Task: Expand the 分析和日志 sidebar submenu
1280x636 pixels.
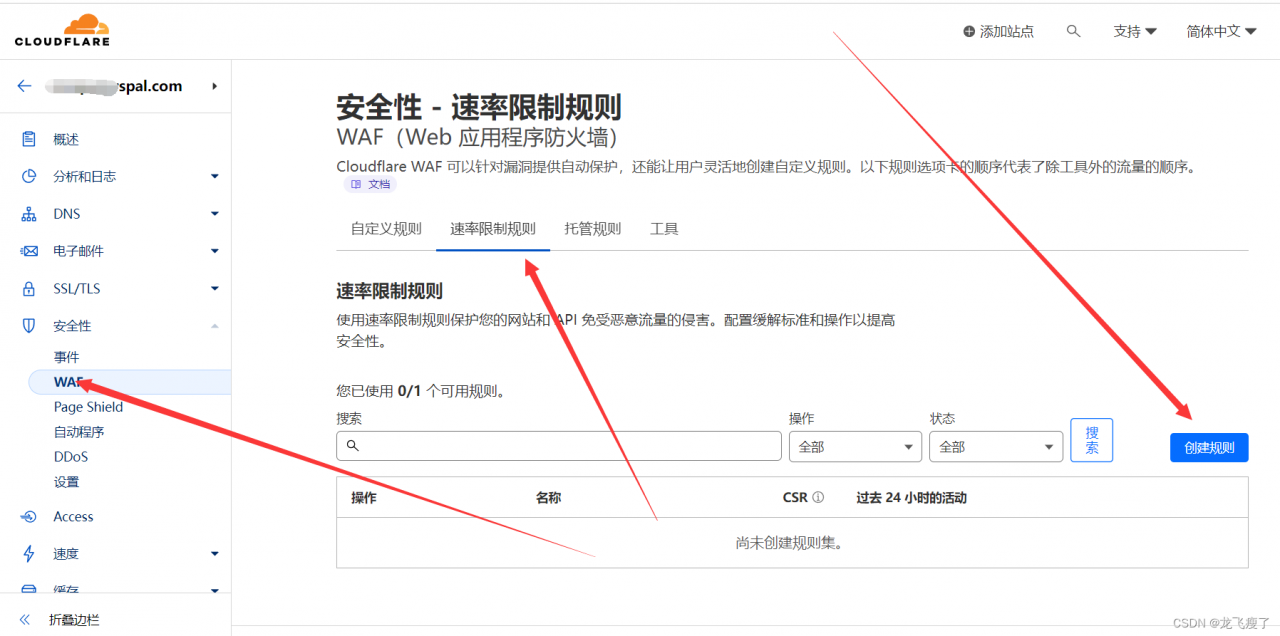Action: (214, 176)
